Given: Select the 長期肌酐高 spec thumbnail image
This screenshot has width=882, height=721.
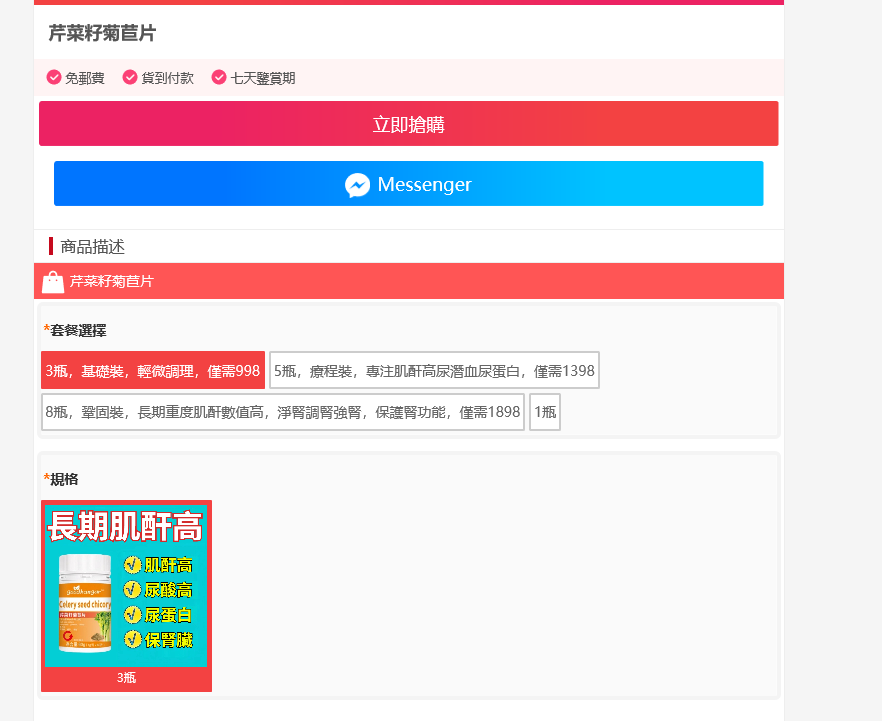Looking at the screenshot, I should coord(126,585).
